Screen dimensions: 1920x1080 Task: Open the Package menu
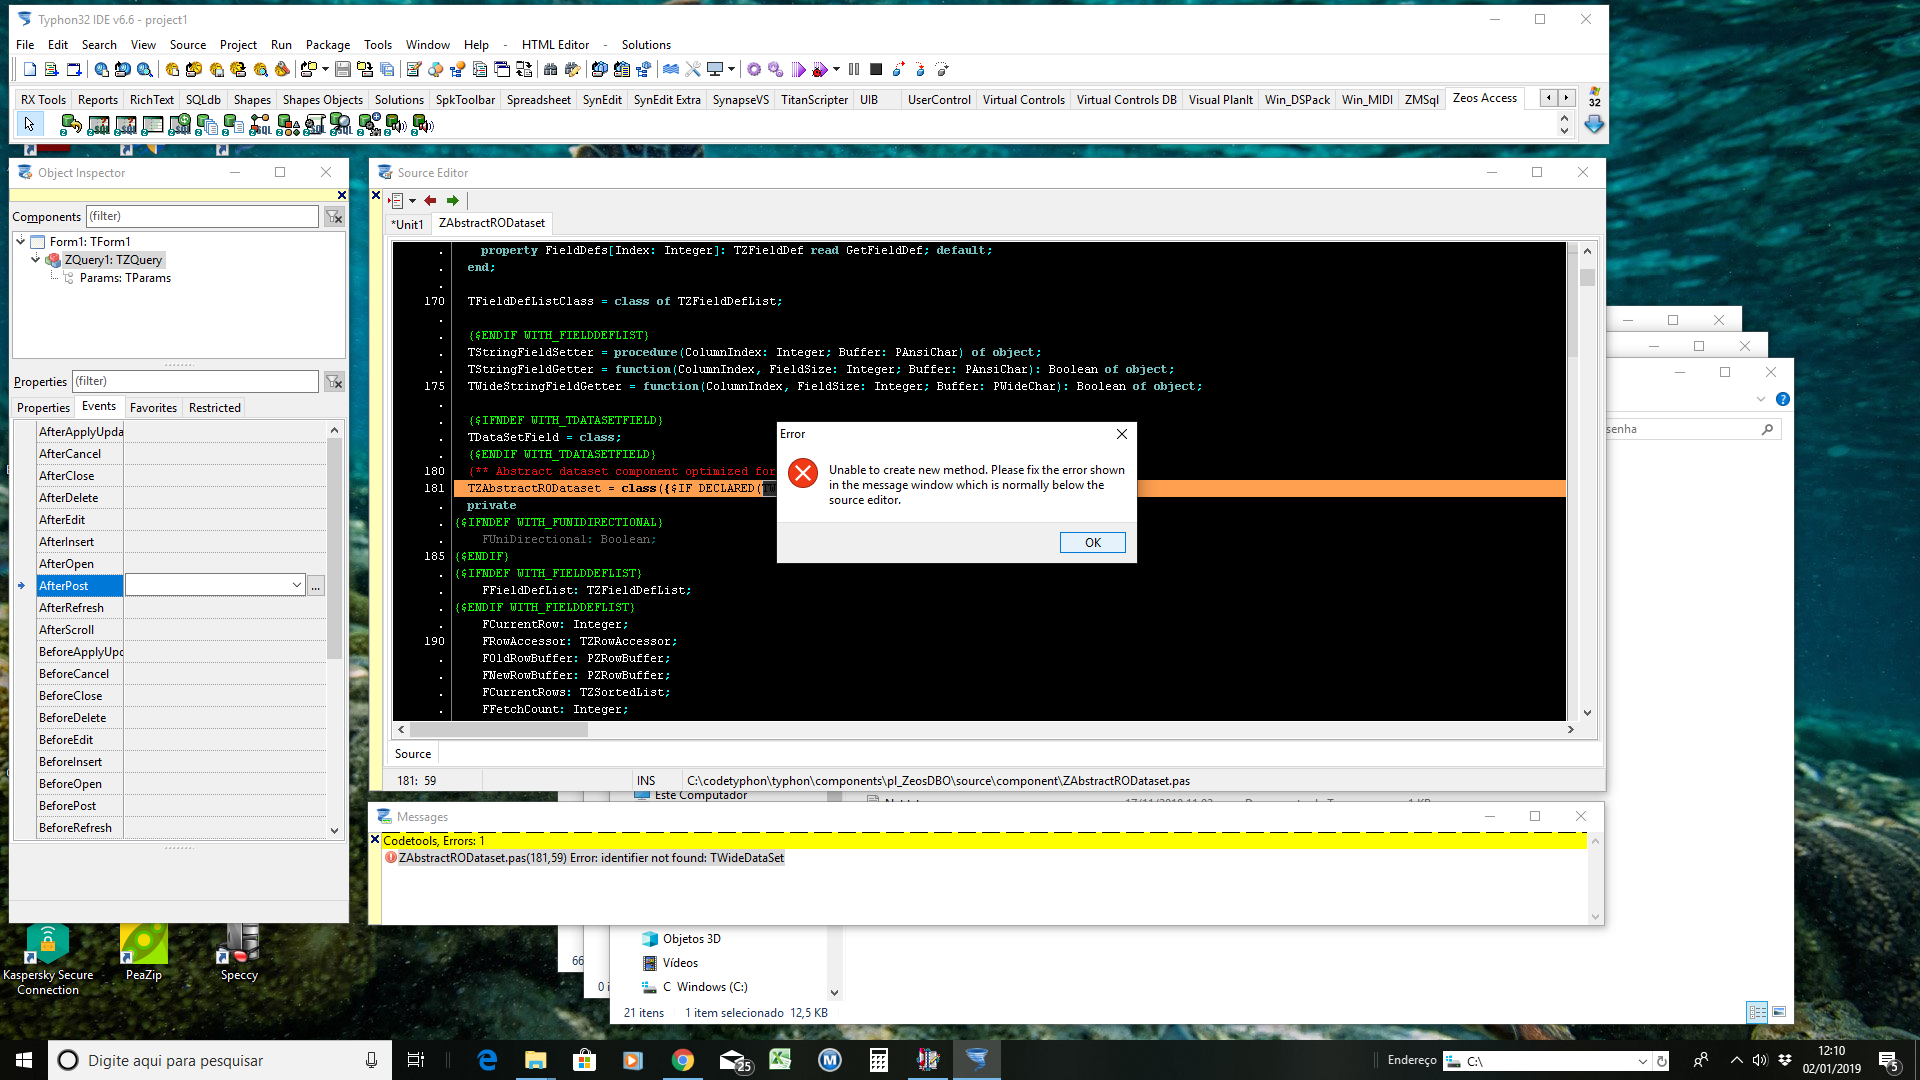point(328,45)
